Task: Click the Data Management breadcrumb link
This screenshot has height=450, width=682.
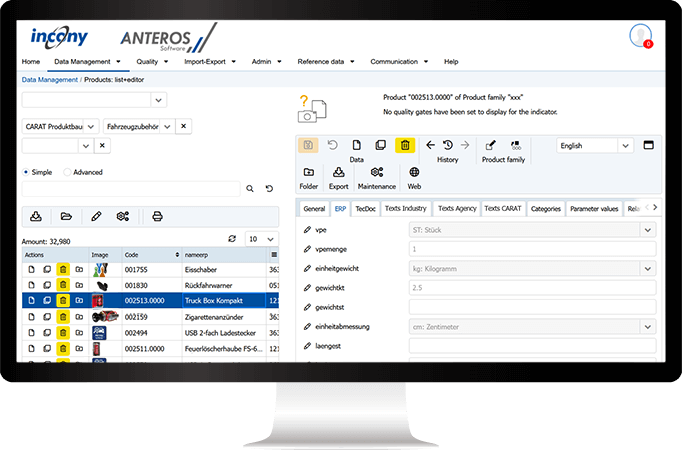Action: pos(50,80)
